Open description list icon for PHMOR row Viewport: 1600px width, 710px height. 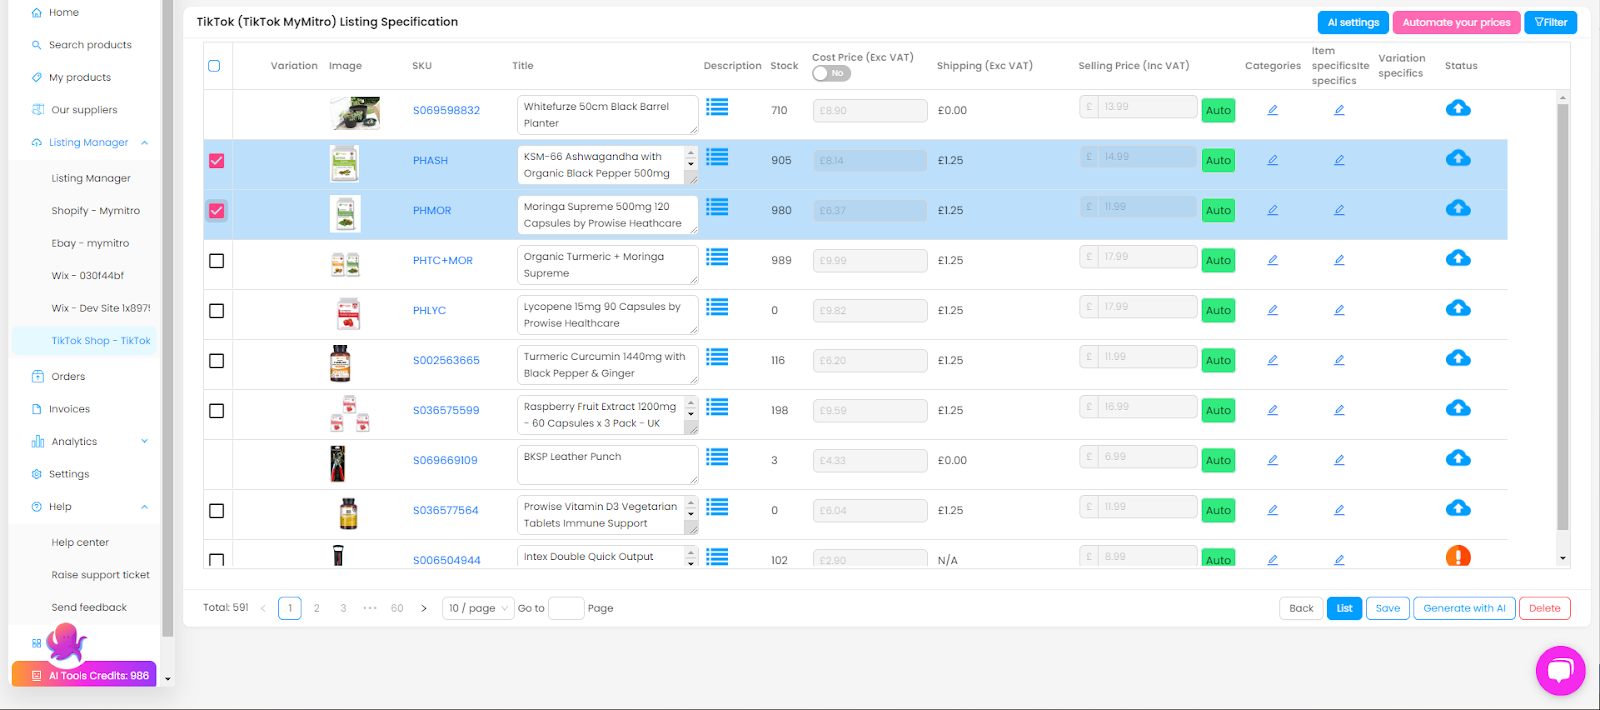click(x=717, y=207)
